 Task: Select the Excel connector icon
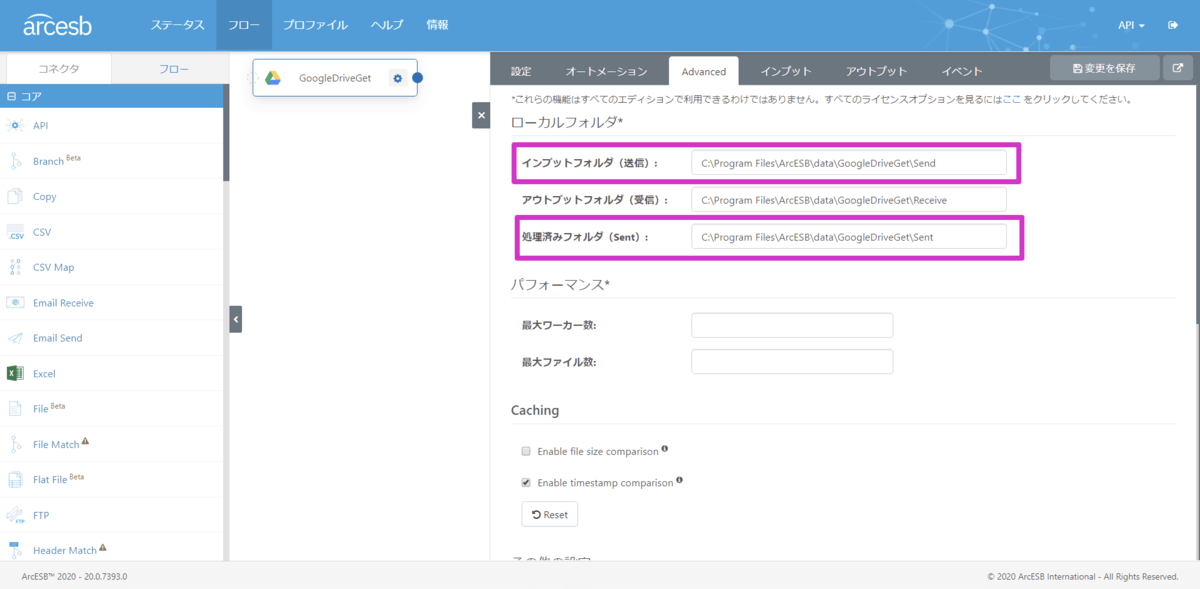[x=15, y=373]
